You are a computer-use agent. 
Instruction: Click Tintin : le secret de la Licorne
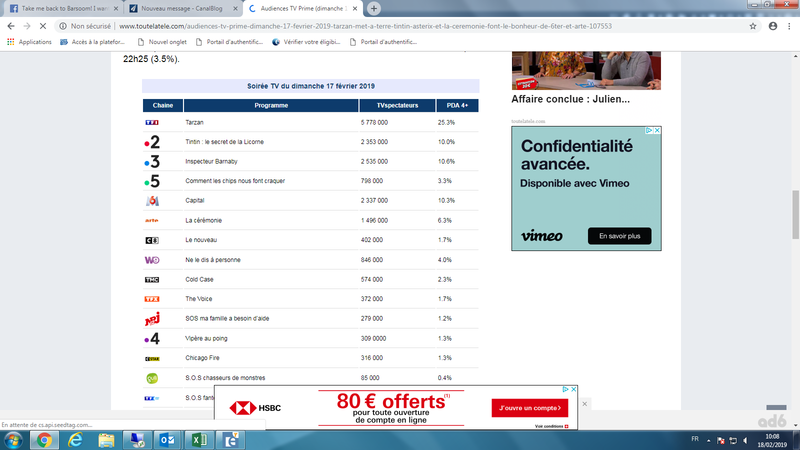pyautogui.click(x=224, y=142)
